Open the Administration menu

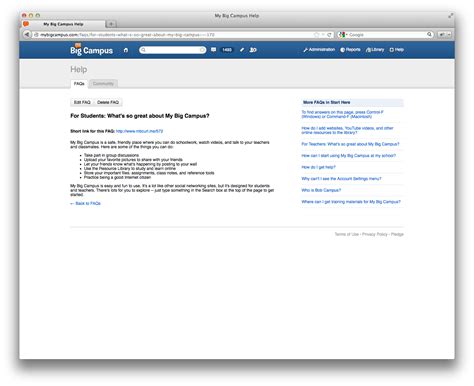click(x=319, y=50)
